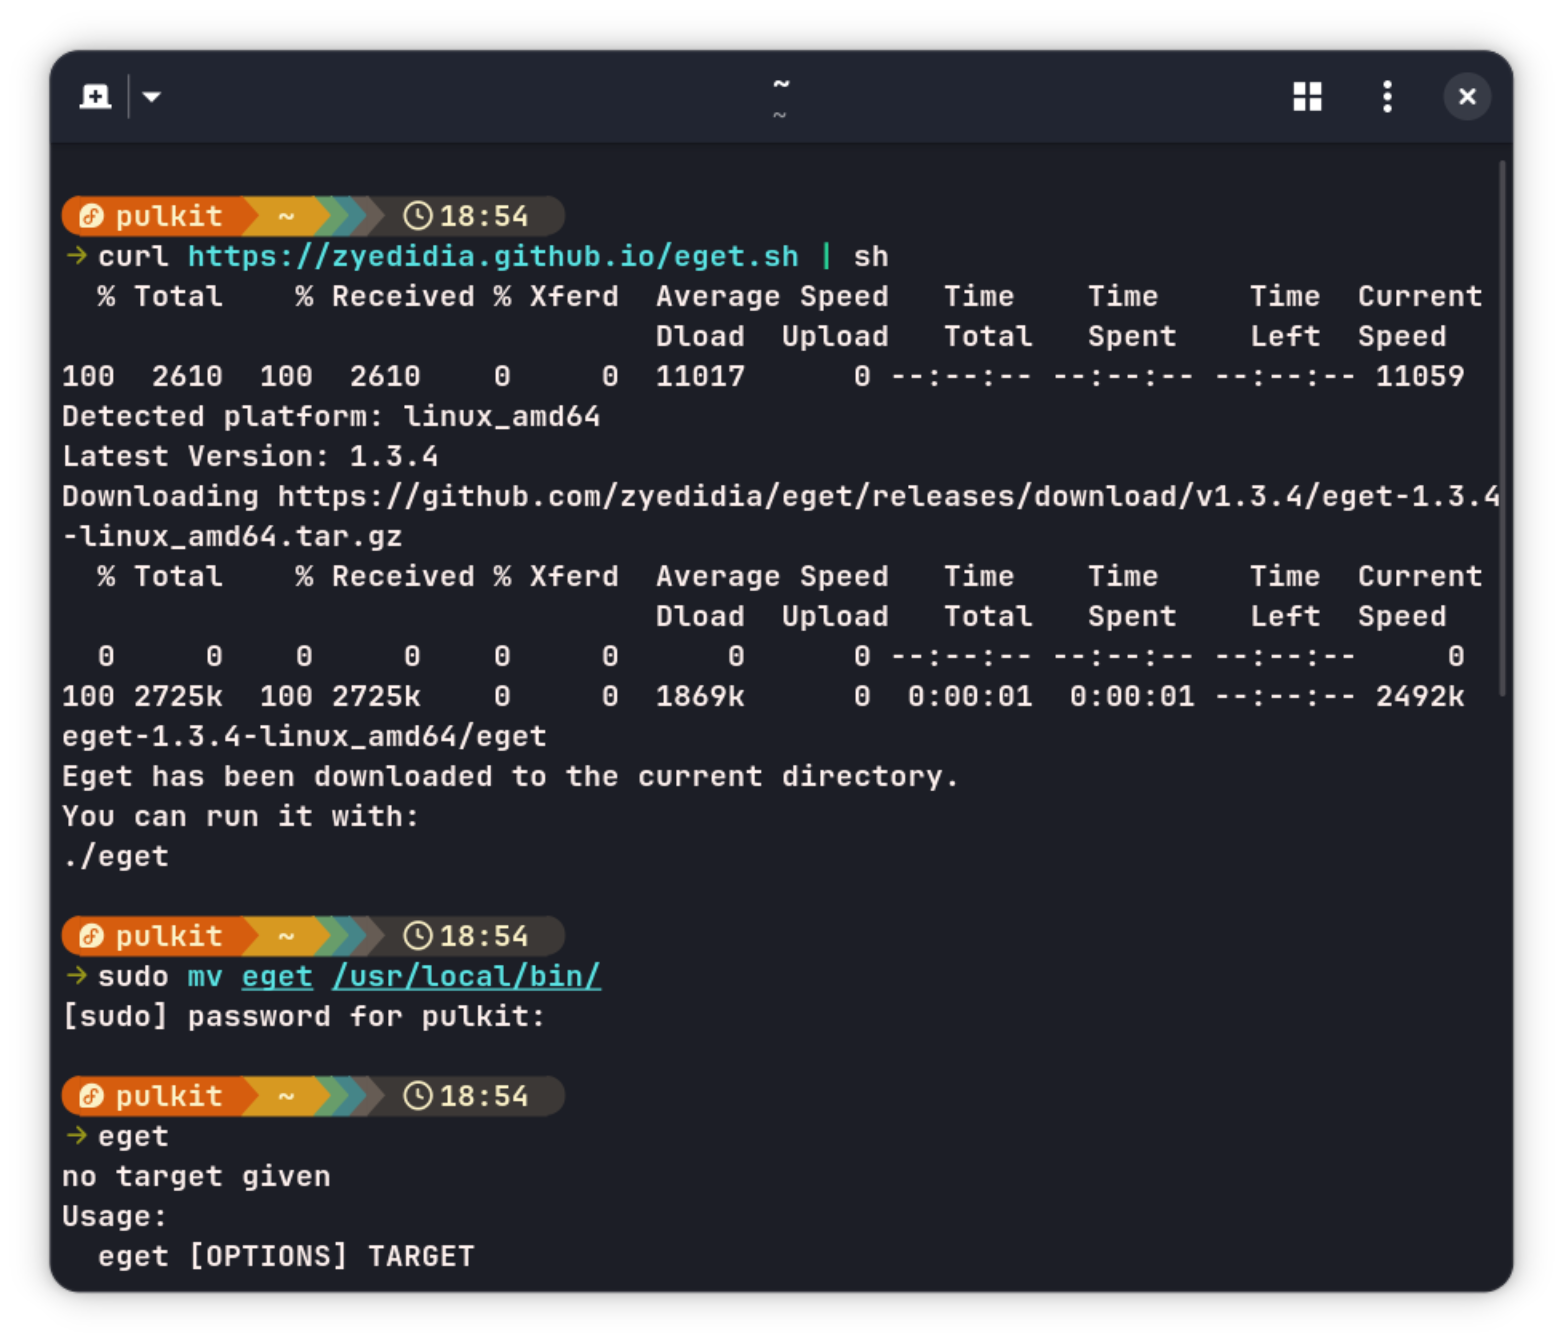Screen dimensions: 1564x1342
Task: Click the ./eget line in the output
Action: pos(116,857)
